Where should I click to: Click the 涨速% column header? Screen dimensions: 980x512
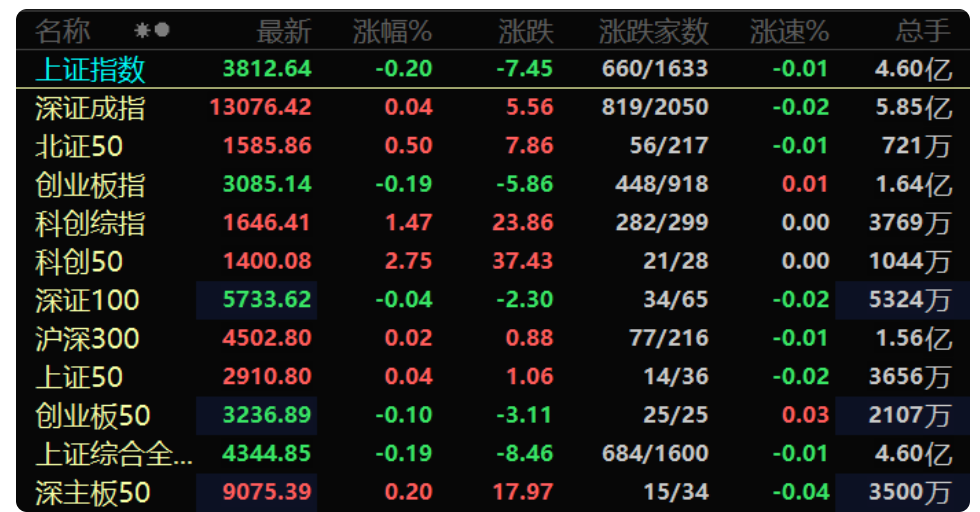coord(789,32)
